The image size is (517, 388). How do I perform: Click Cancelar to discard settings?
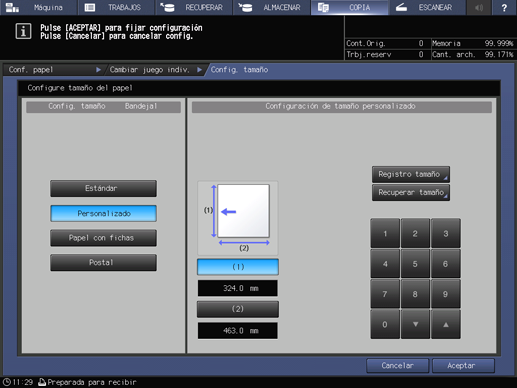[x=397, y=366]
